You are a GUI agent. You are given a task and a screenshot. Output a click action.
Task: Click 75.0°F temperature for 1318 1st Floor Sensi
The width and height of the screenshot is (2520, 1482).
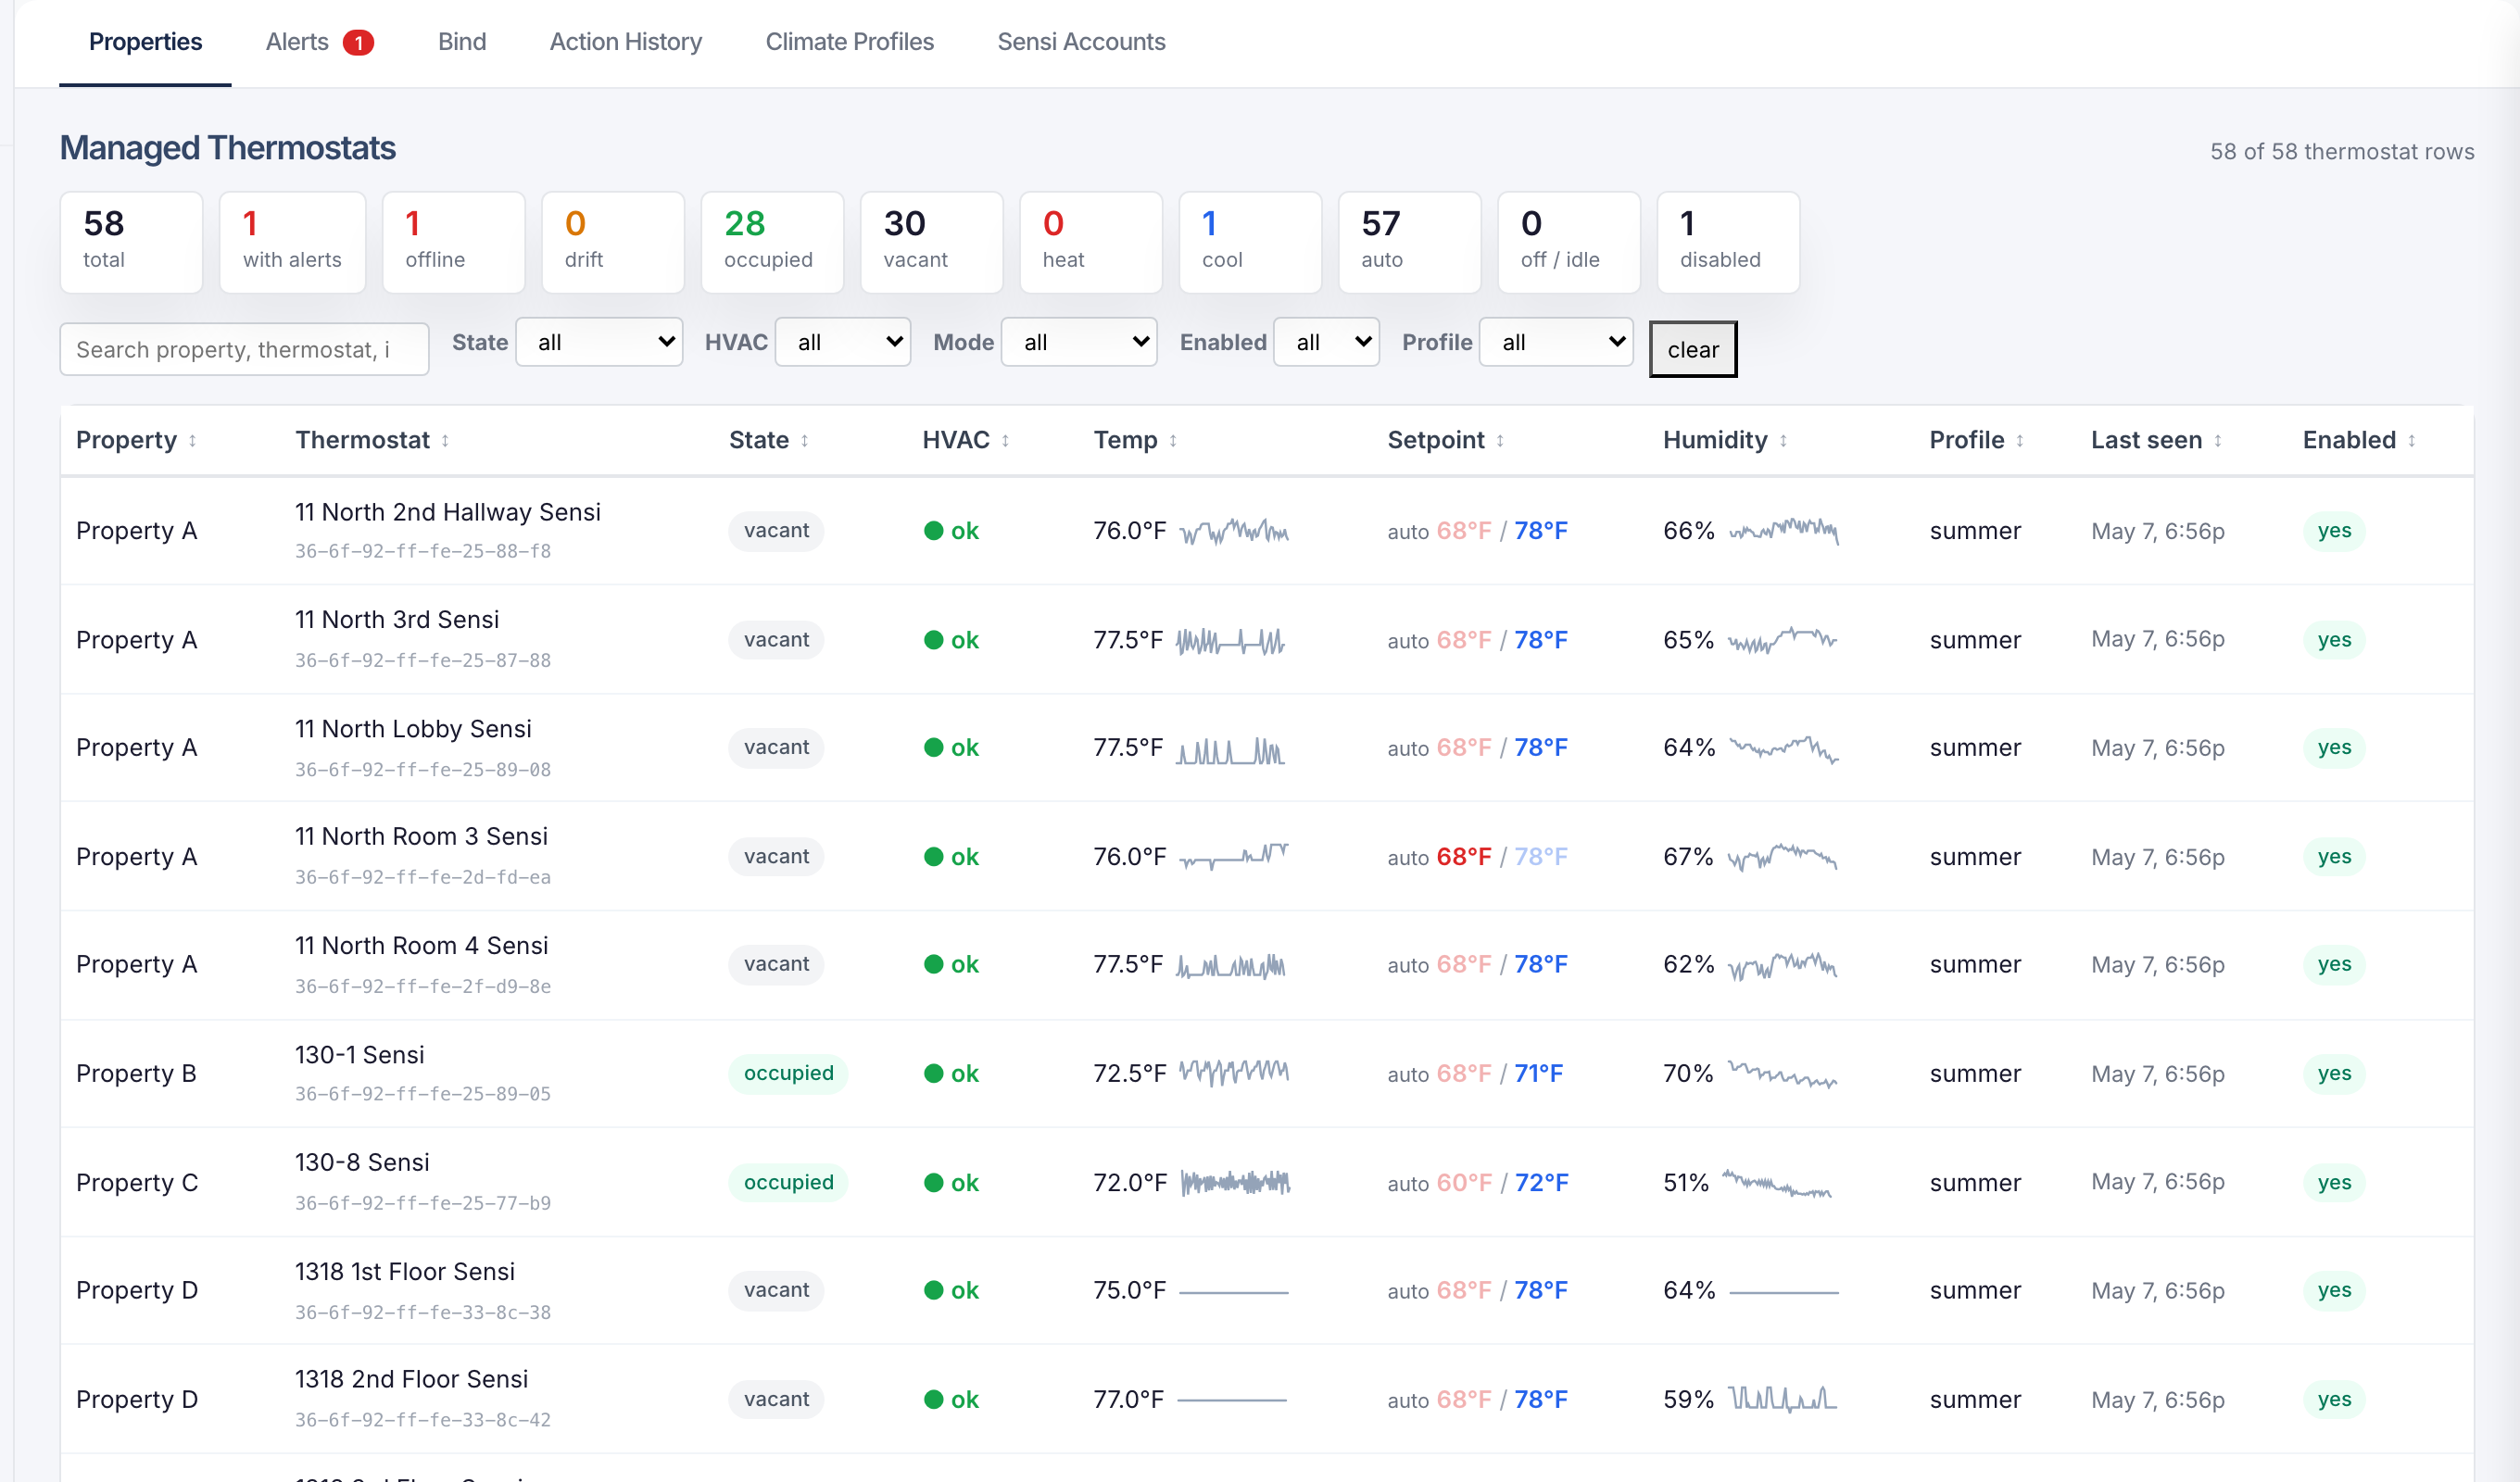click(1129, 1291)
